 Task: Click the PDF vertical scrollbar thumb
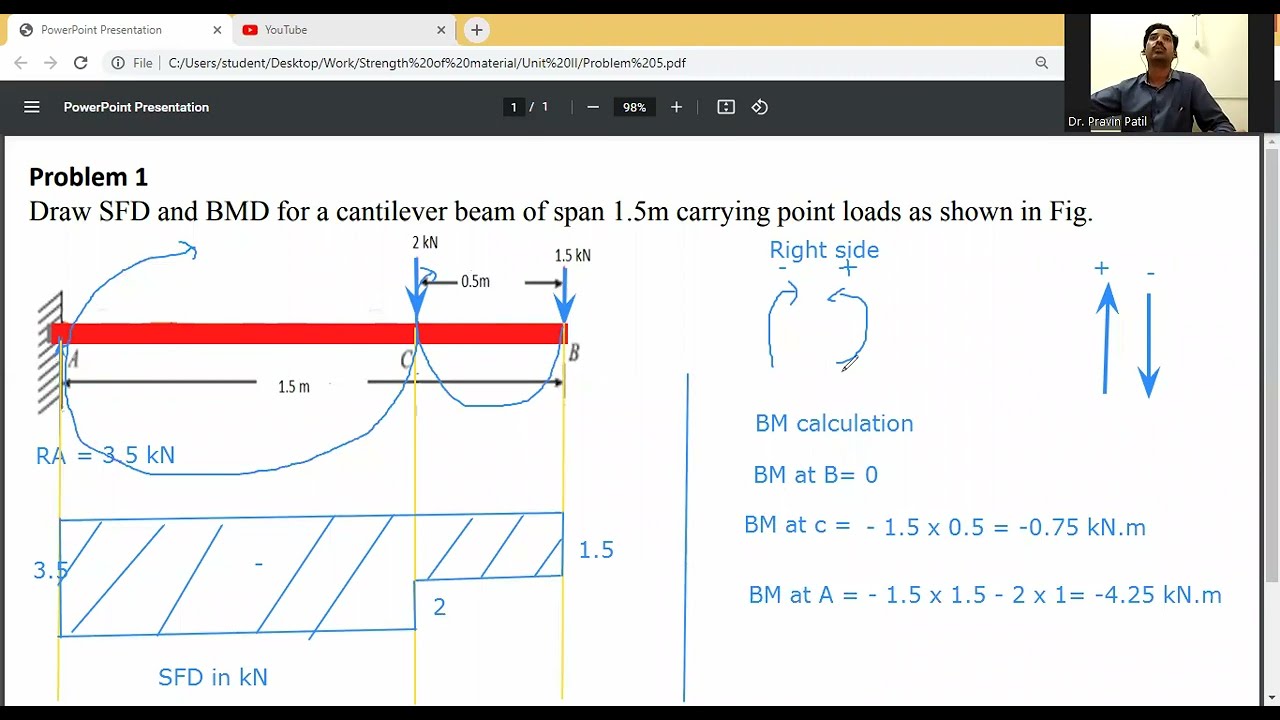pos(1272,365)
